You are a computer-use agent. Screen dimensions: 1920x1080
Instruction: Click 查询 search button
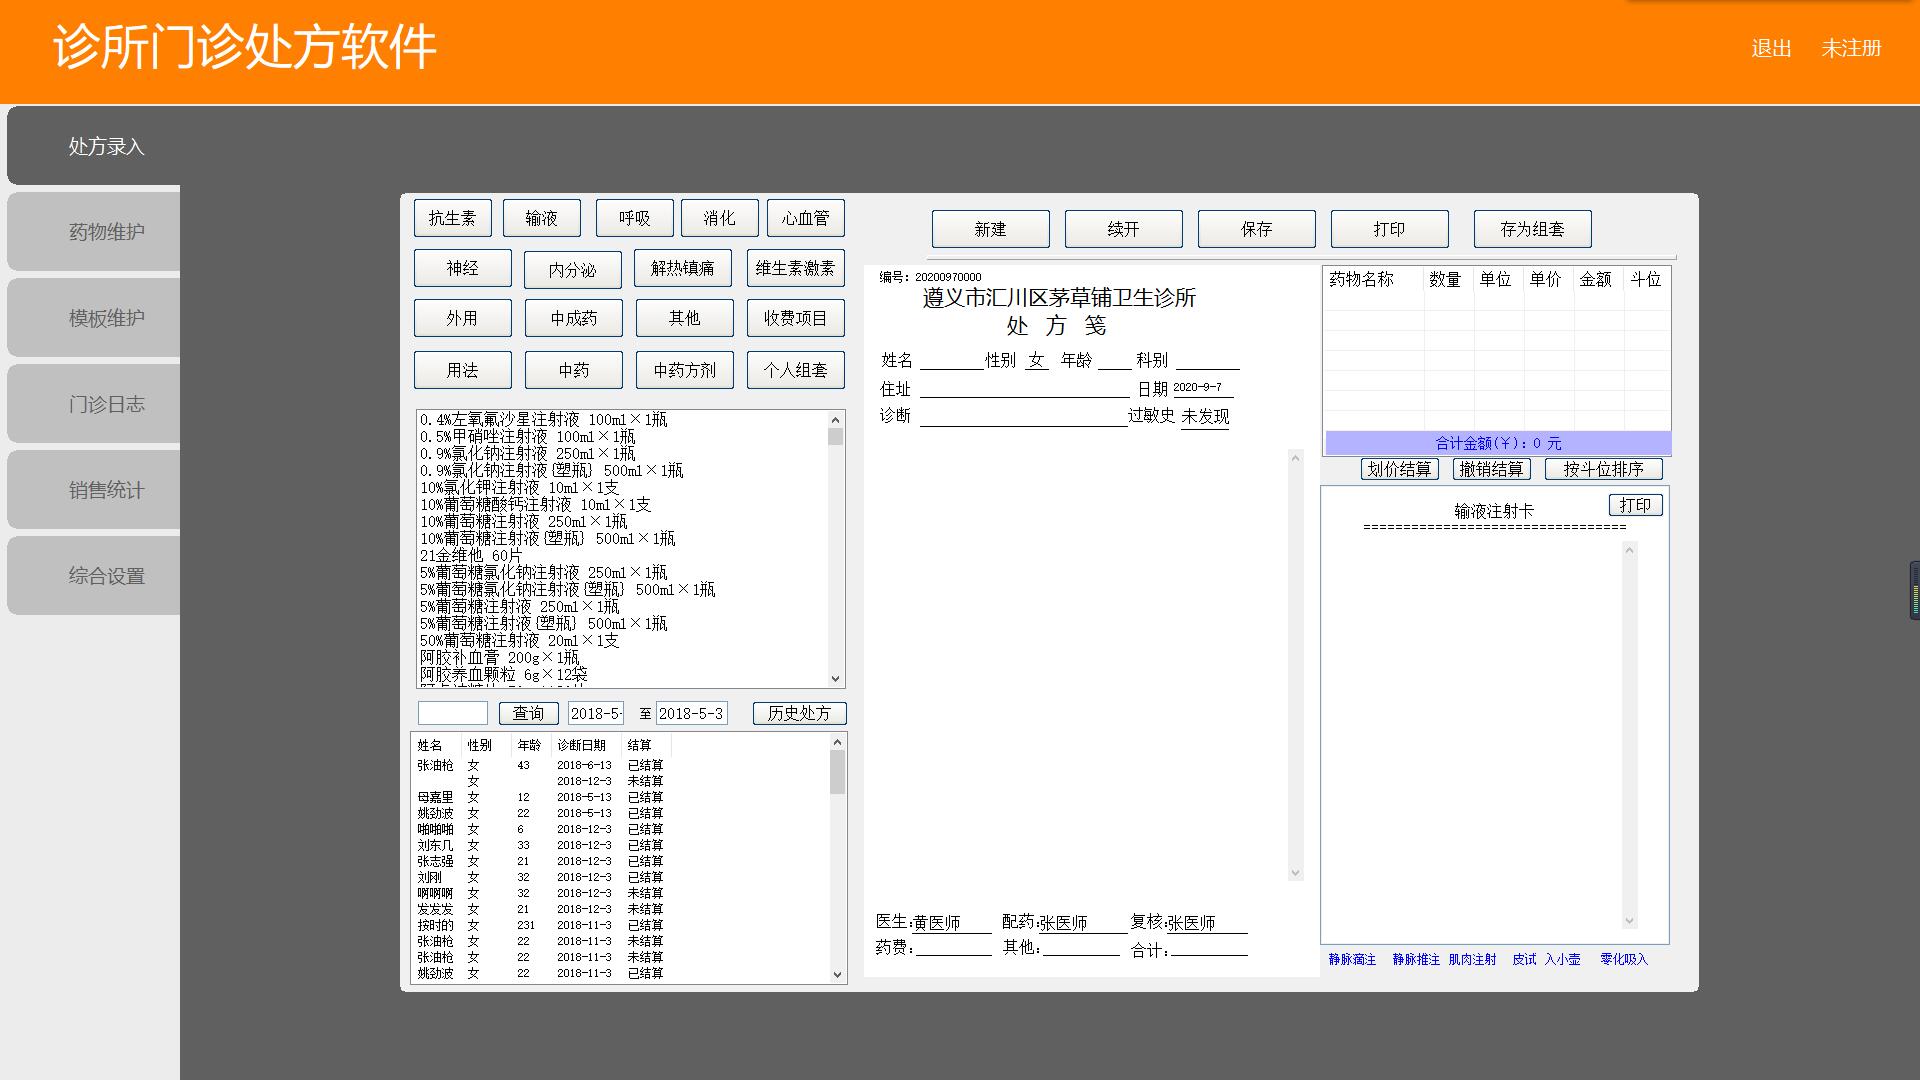pos(528,713)
